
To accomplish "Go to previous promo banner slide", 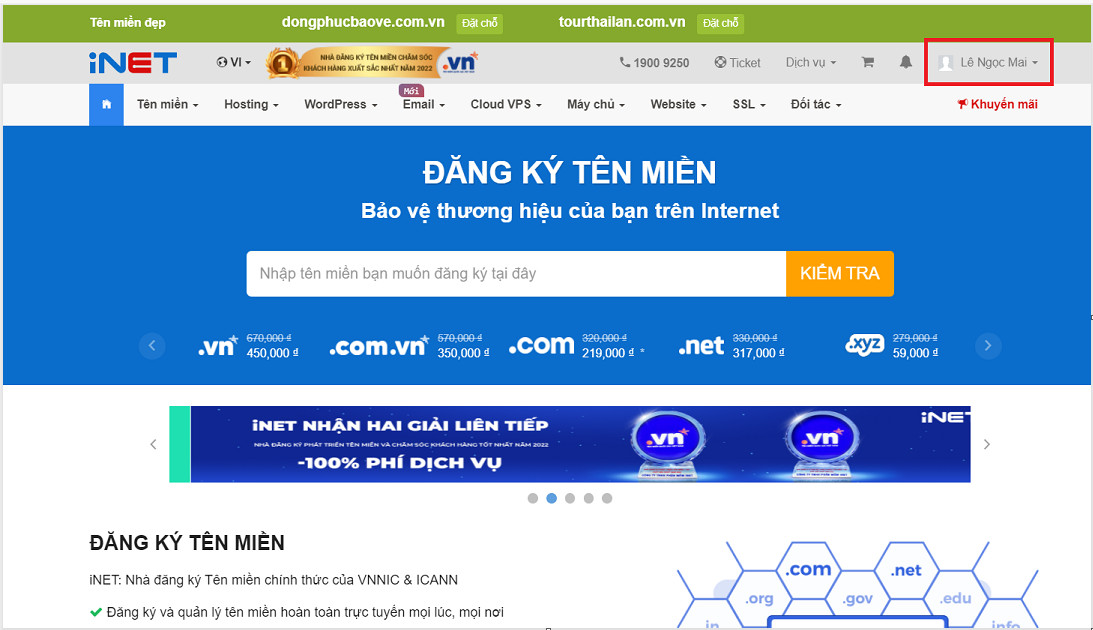I will coord(153,444).
